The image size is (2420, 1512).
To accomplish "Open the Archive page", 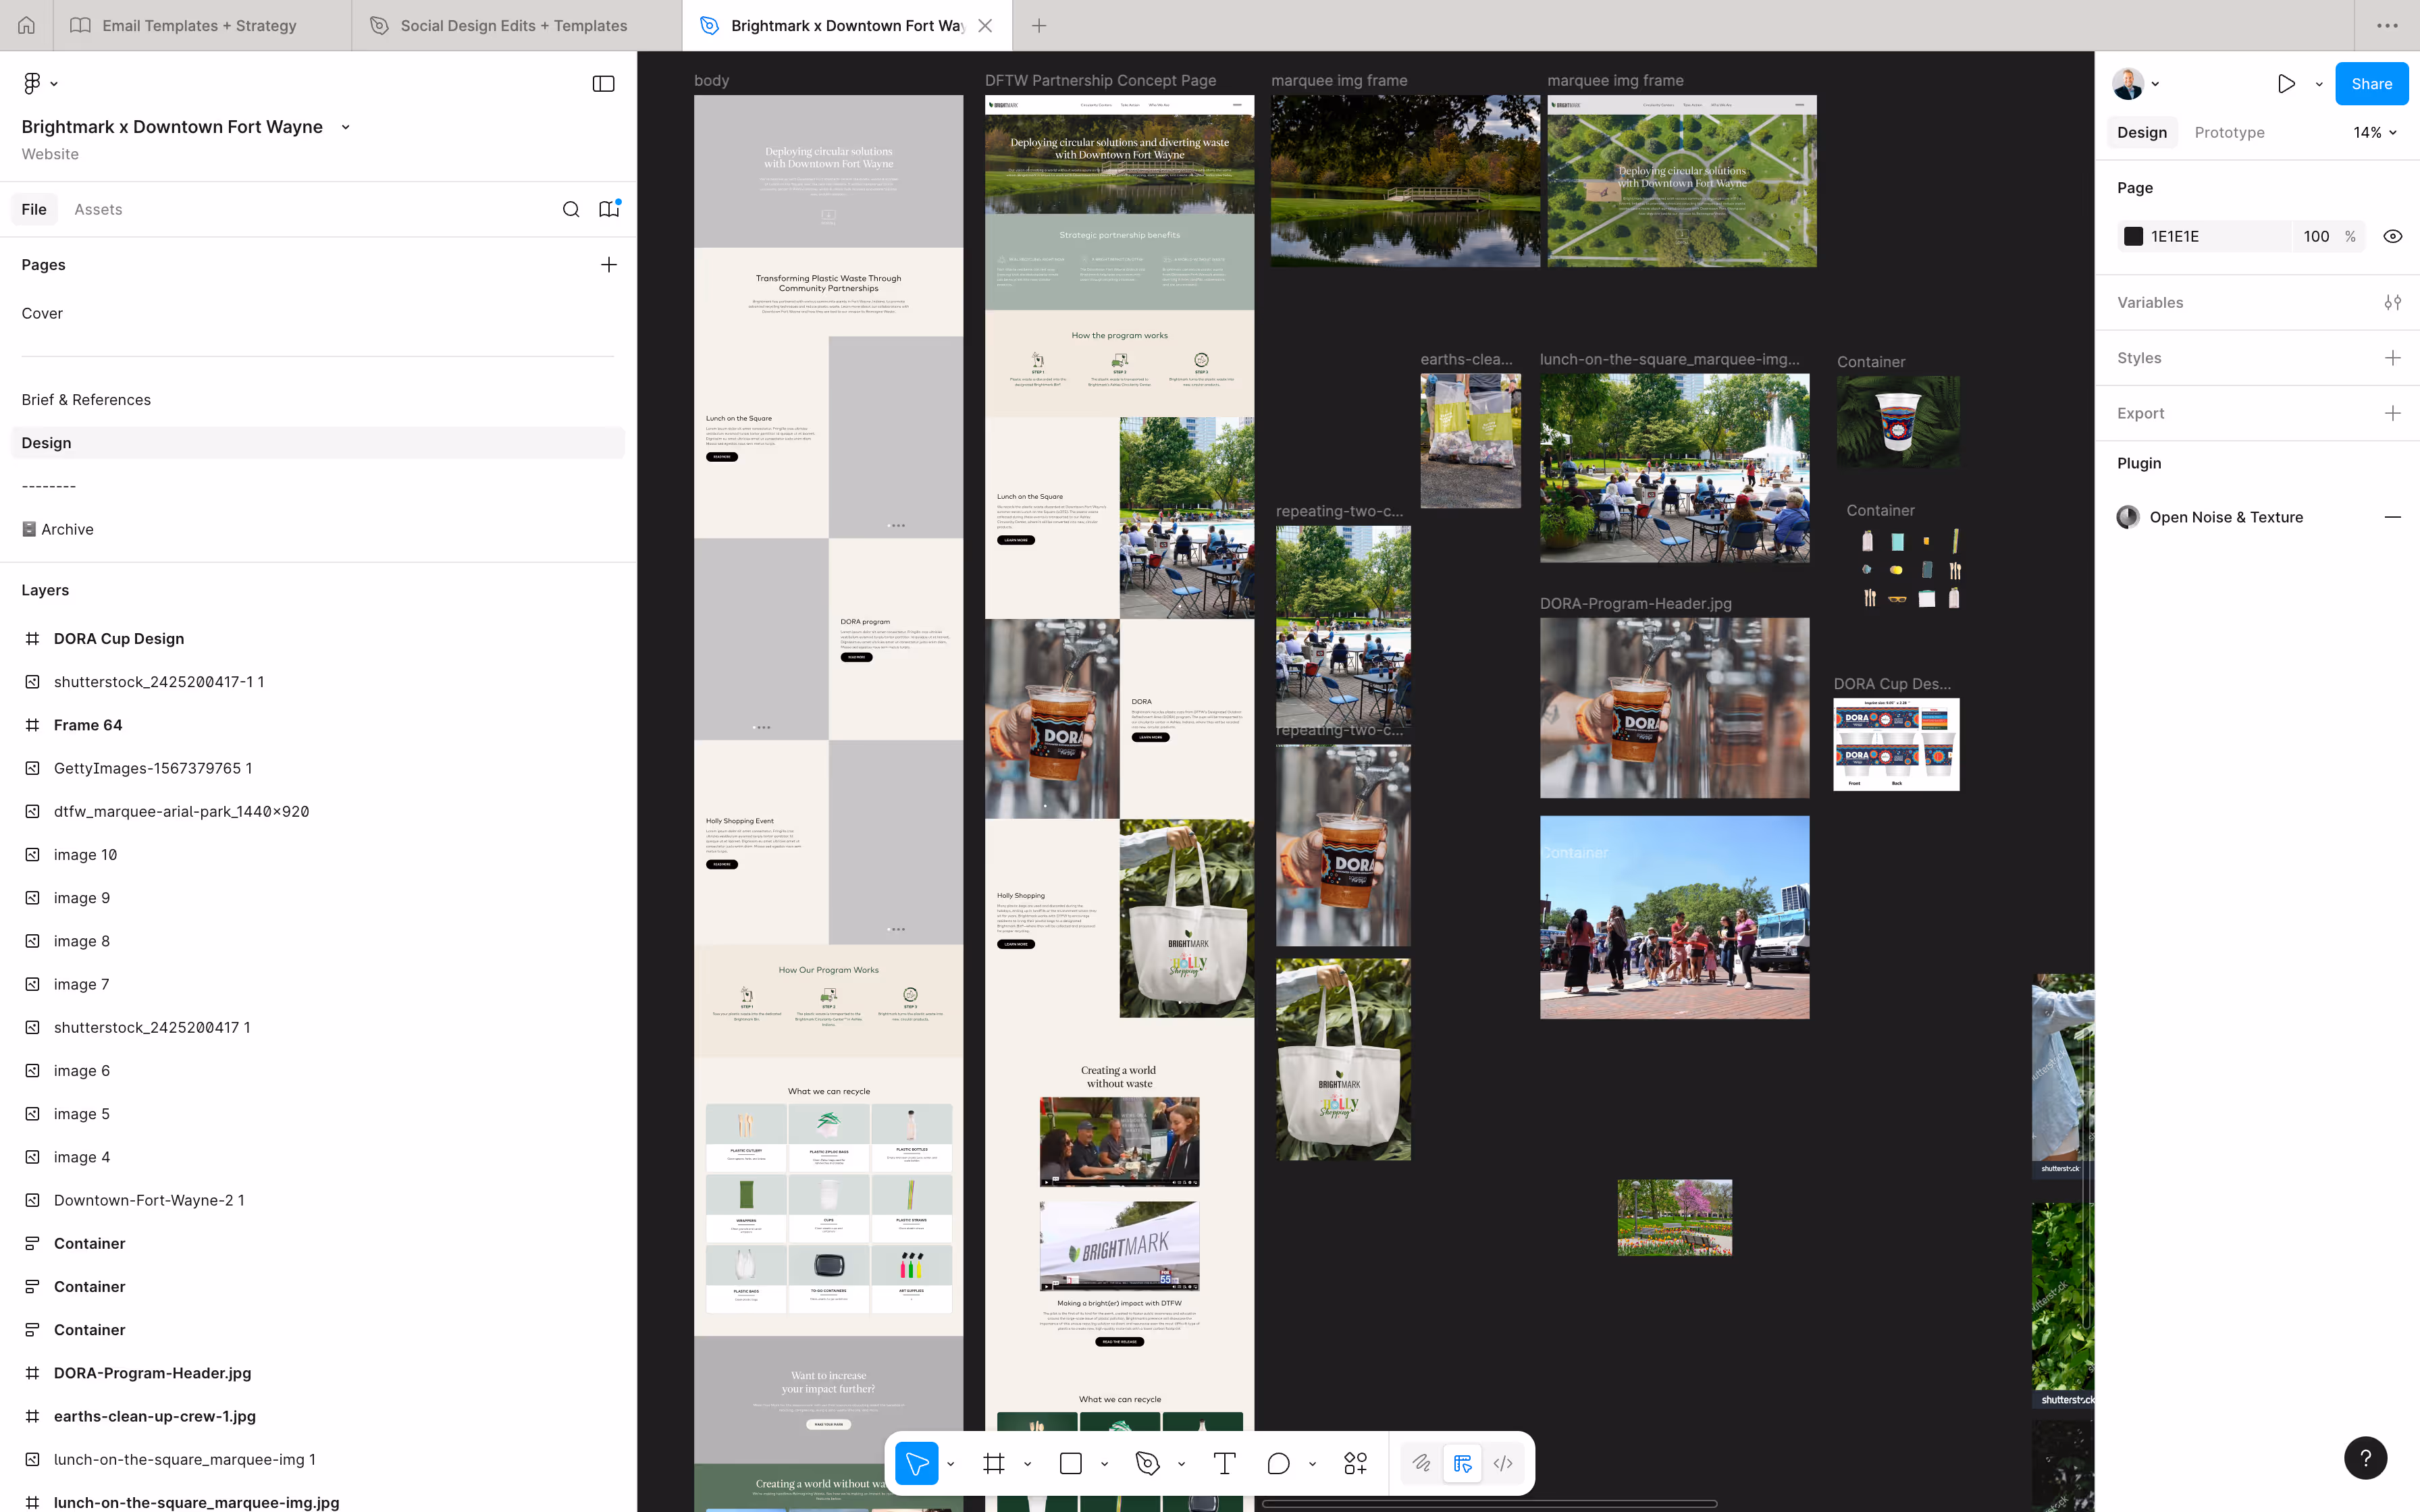I will tap(318, 530).
